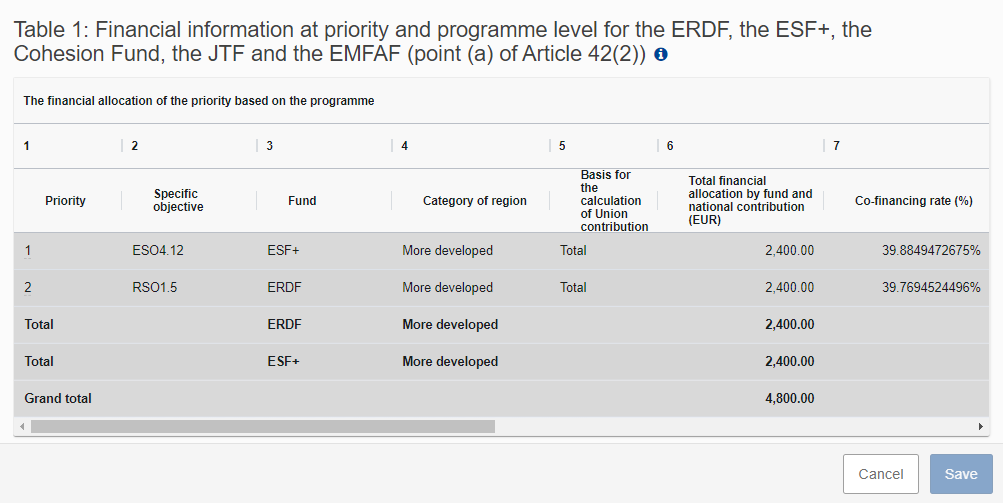Click the scrollbar's right arrow
Screen dimensions: 1003x503
click(981, 426)
